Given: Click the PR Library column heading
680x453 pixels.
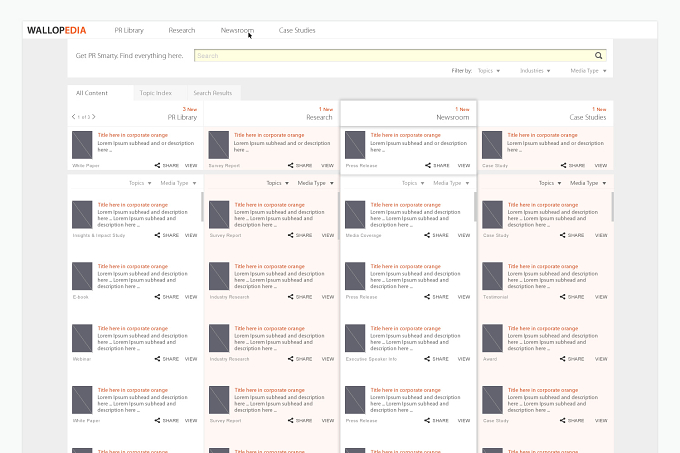Looking at the screenshot, I should (182, 117).
